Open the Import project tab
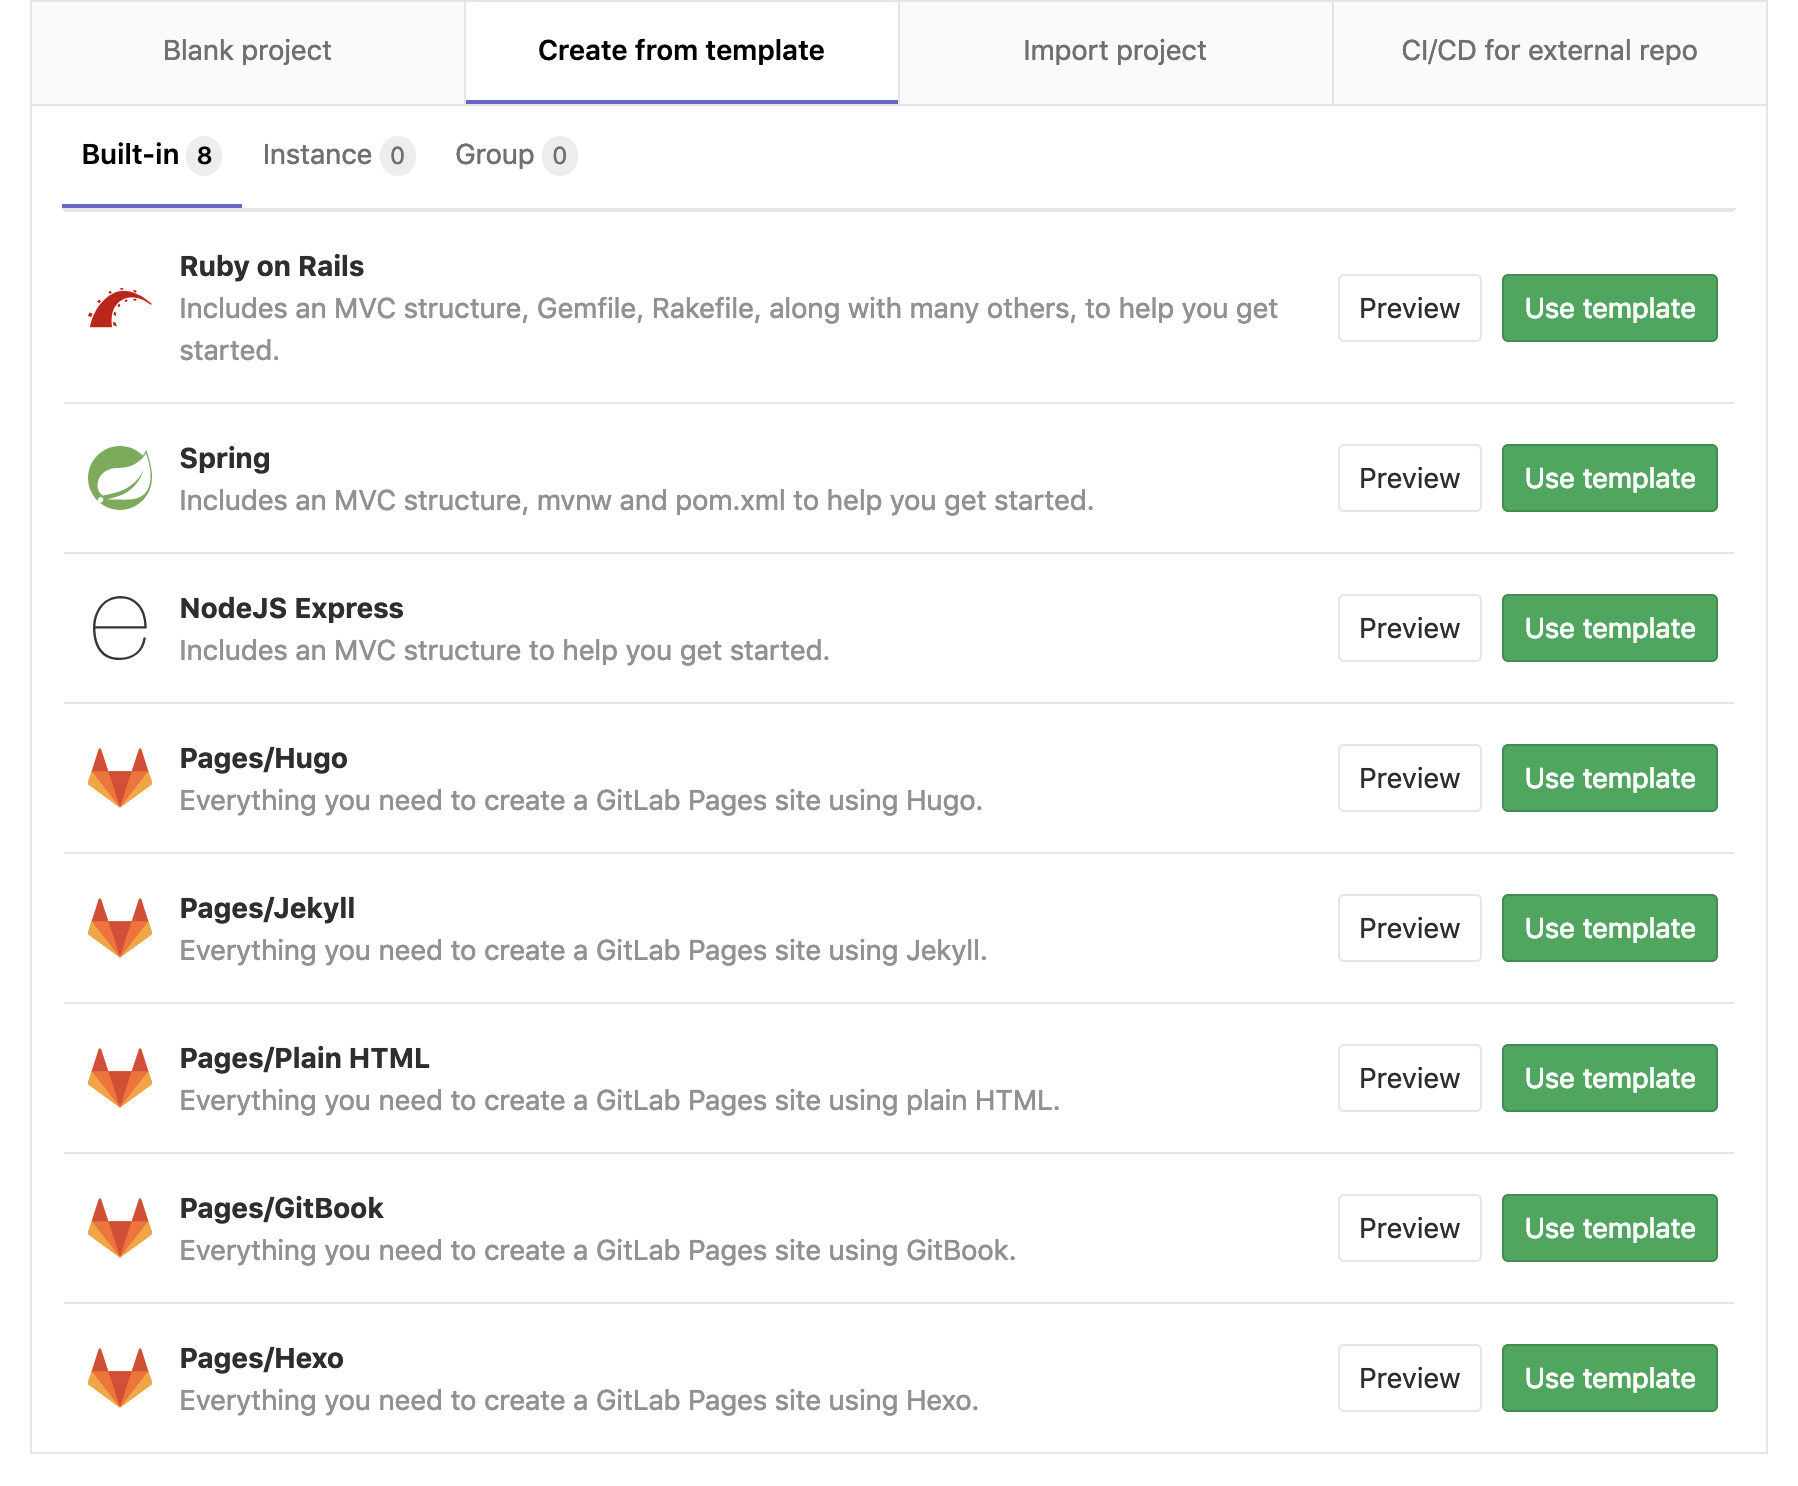Image resolution: width=1798 pixels, height=1486 pixels. (1114, 50)
